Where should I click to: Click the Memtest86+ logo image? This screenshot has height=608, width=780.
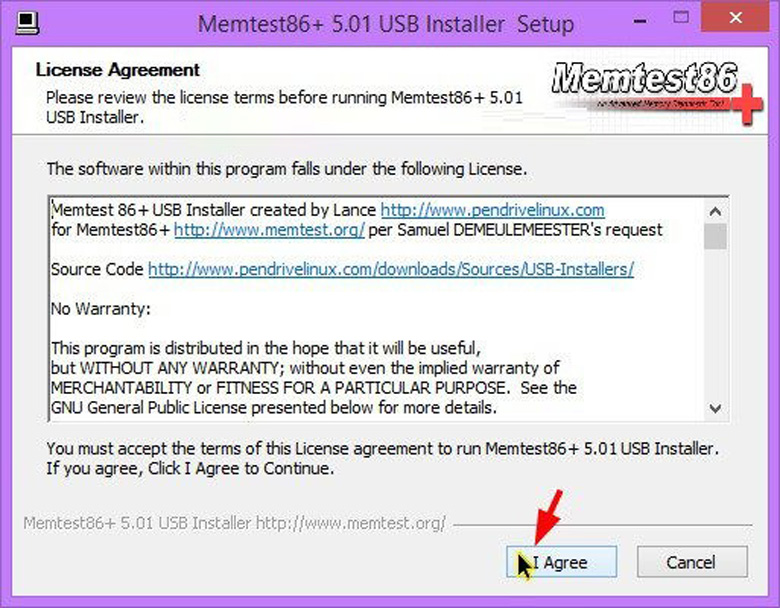coord(657,91)
